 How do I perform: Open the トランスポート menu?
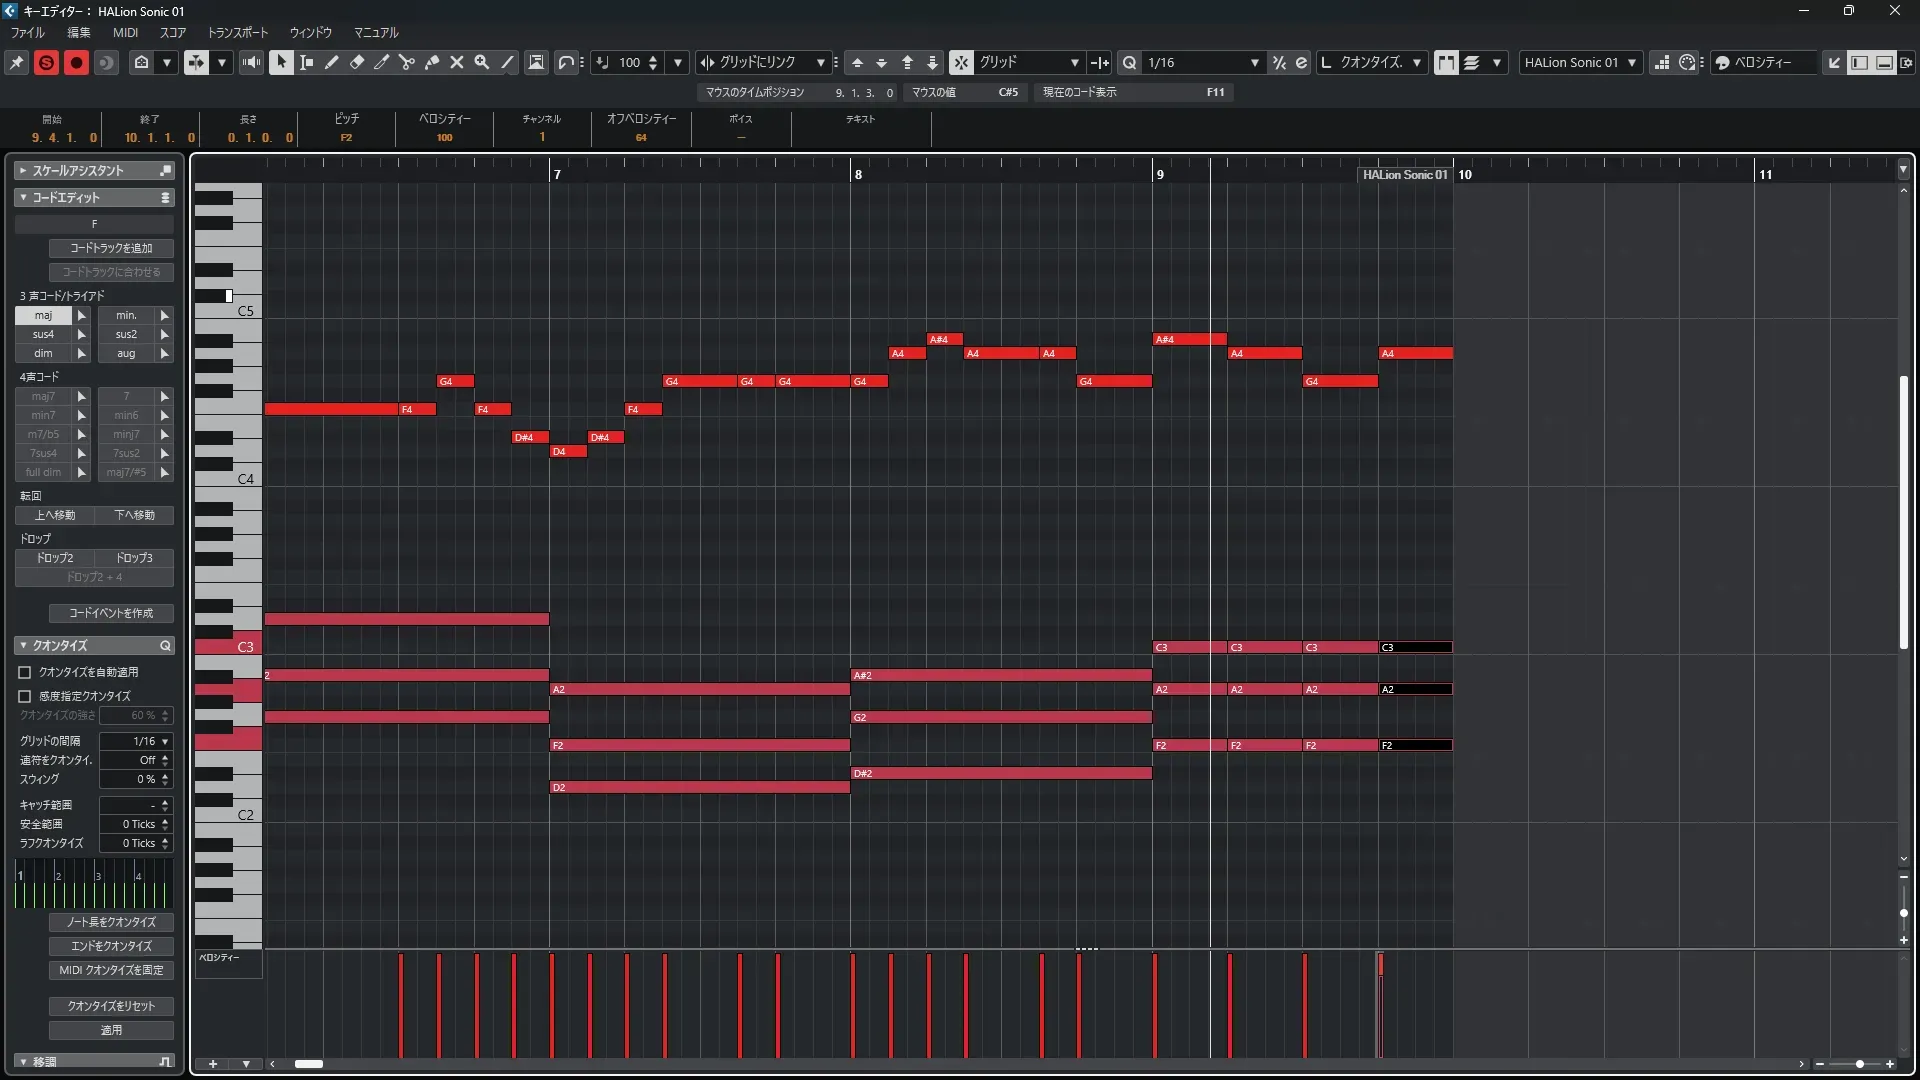pos(238,32)
